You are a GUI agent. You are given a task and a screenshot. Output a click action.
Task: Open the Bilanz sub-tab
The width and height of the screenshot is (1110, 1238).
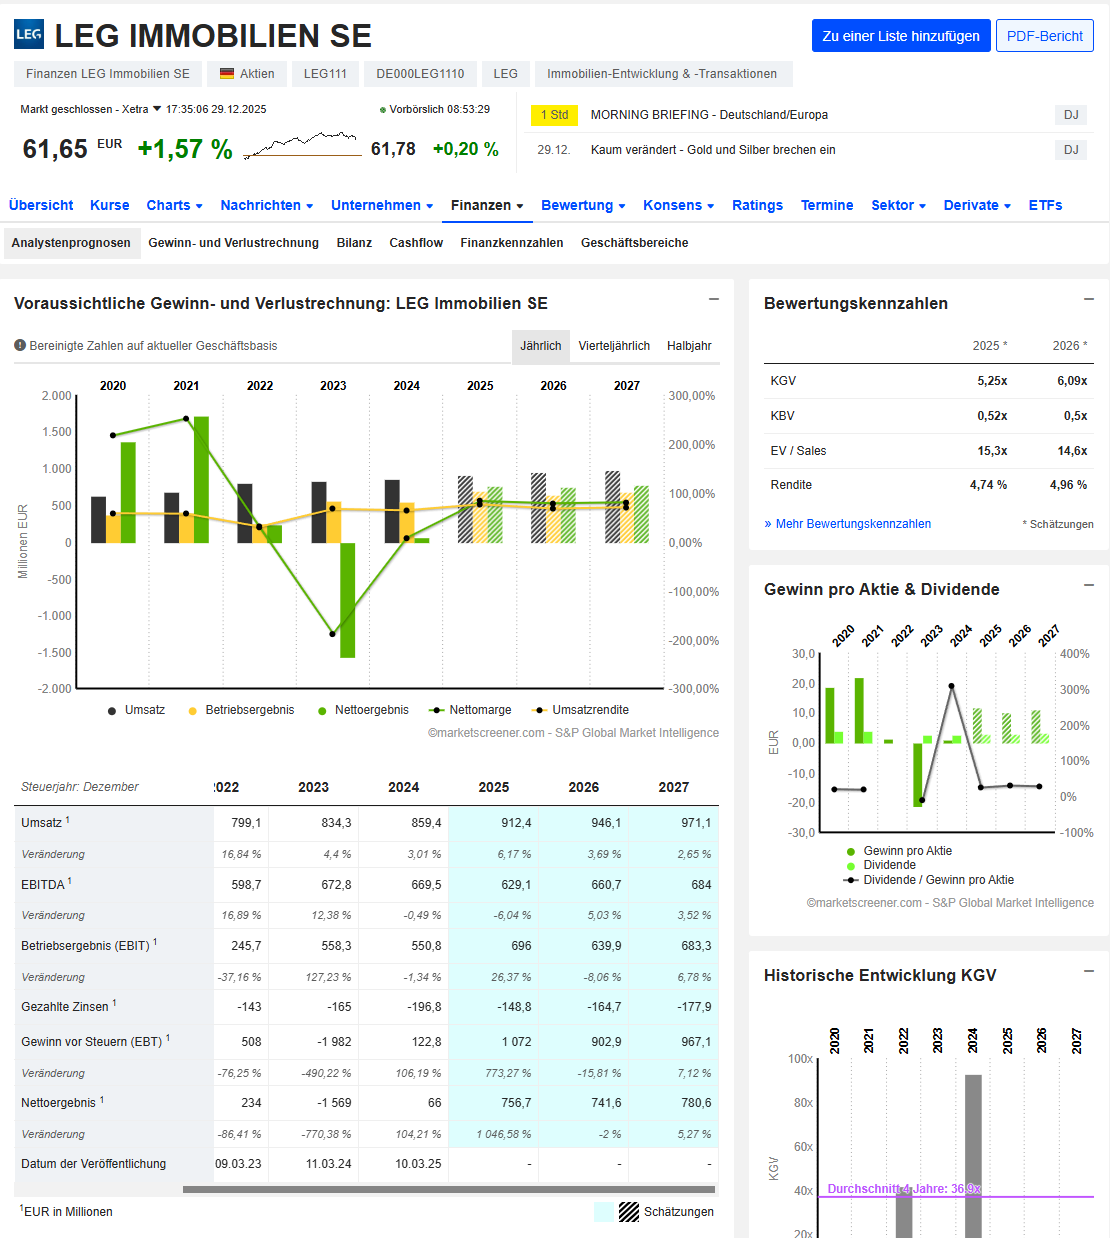pyautogui.click(x=354, y=243)
